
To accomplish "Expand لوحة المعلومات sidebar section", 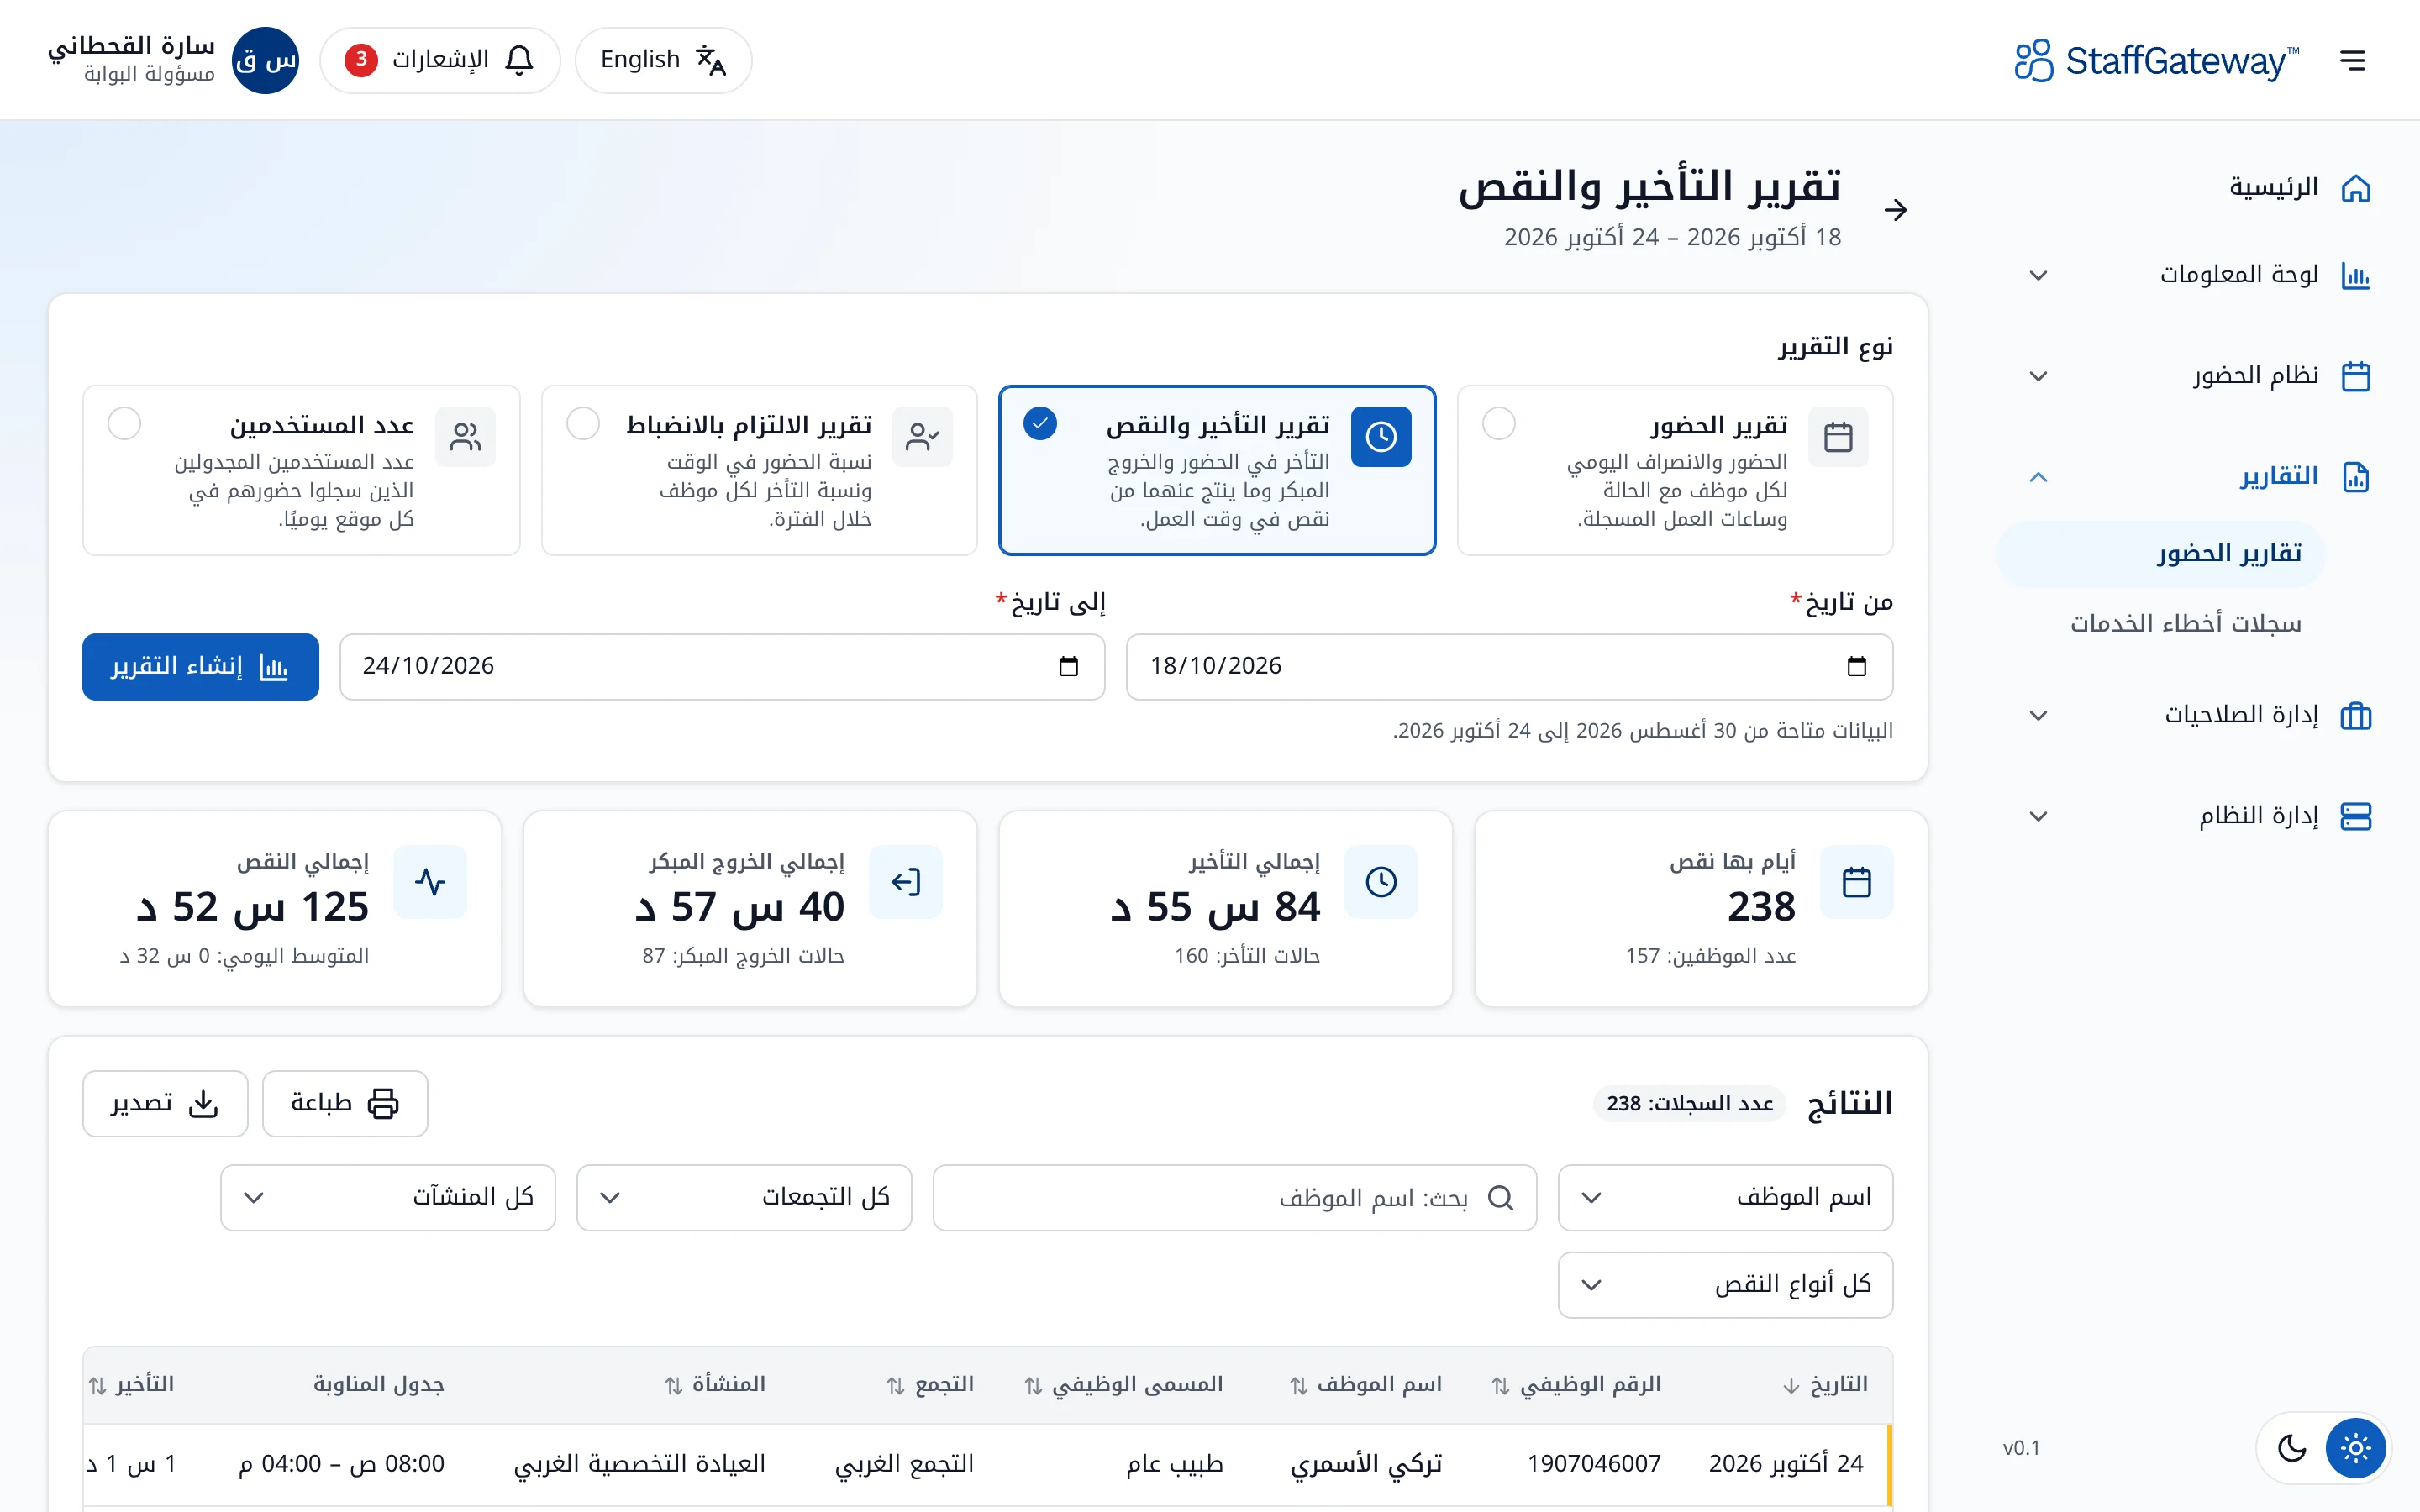I will (2037, 275).
